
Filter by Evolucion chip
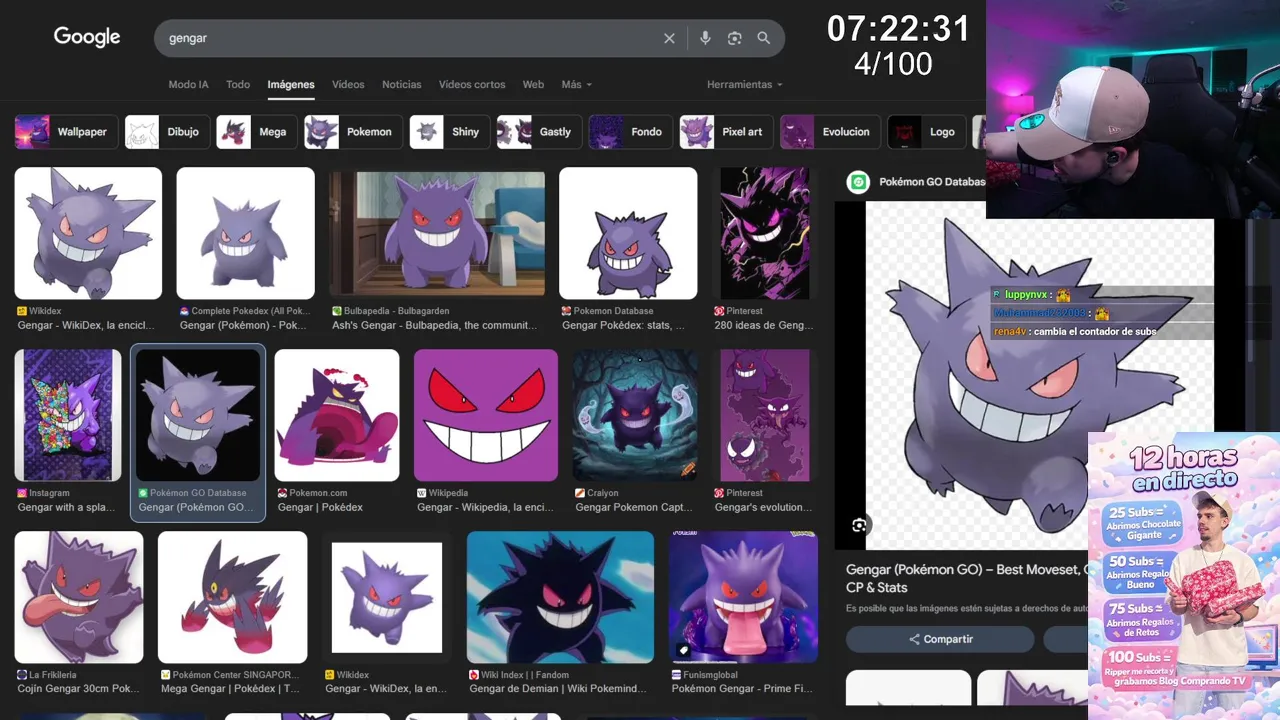click(x=830, y=132)
